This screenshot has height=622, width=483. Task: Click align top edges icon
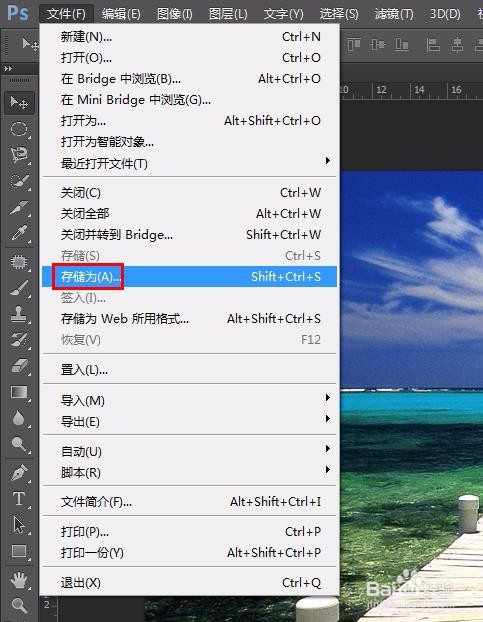[354, 44]
